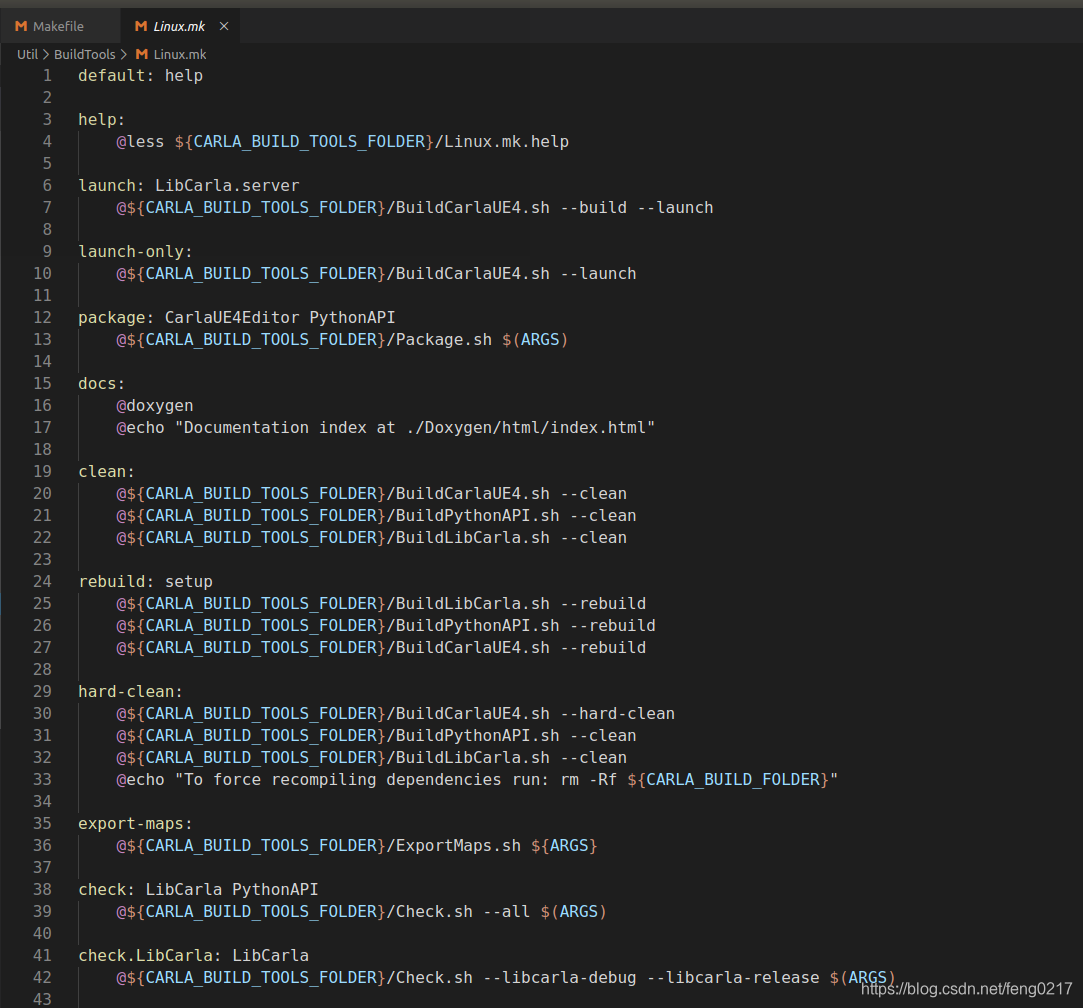Click '--libcarla-debug' flag on line 42
This screenshot has width=1083, height=1008.
[559, 978]
